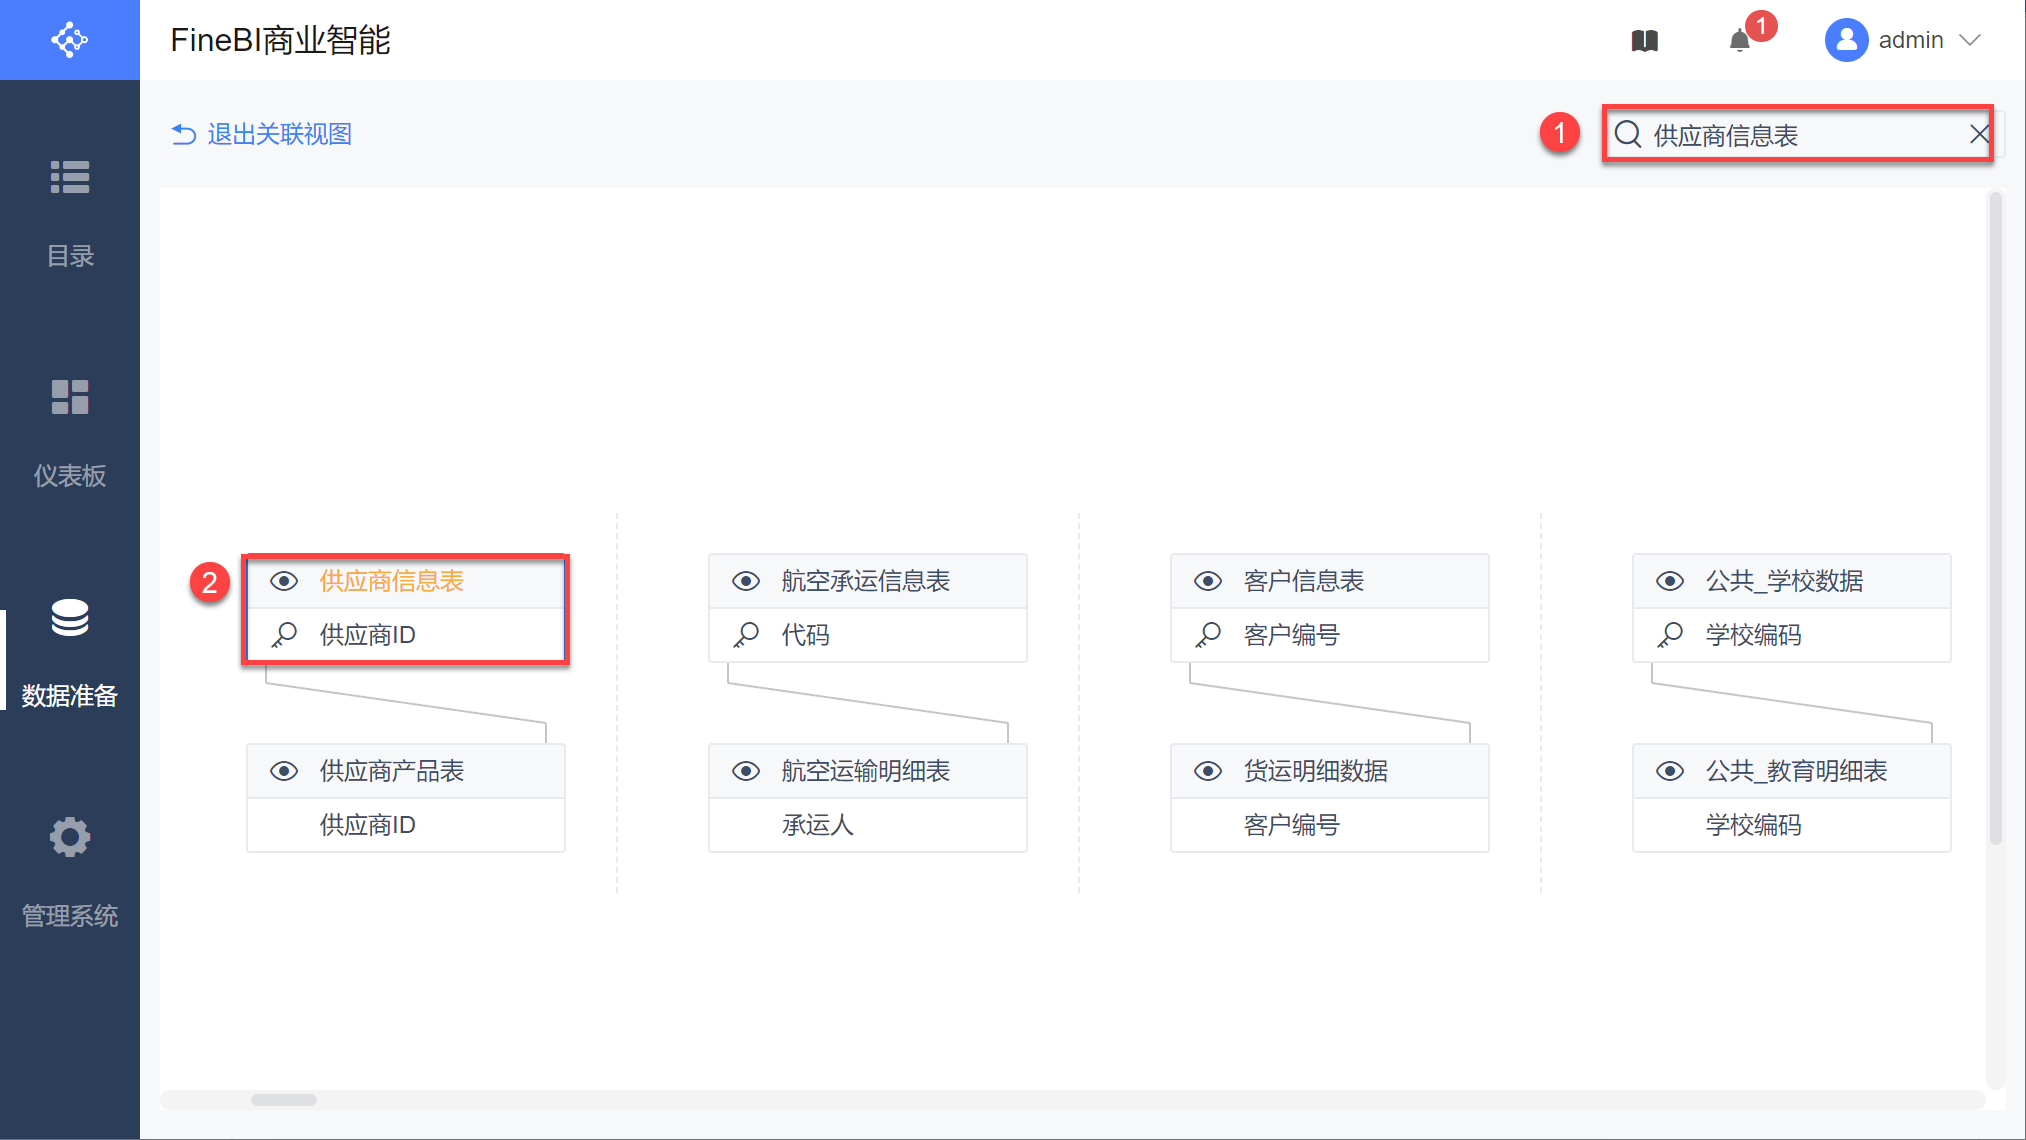
Task: Open the help documentation book icon
Action: pos(1644,41)
